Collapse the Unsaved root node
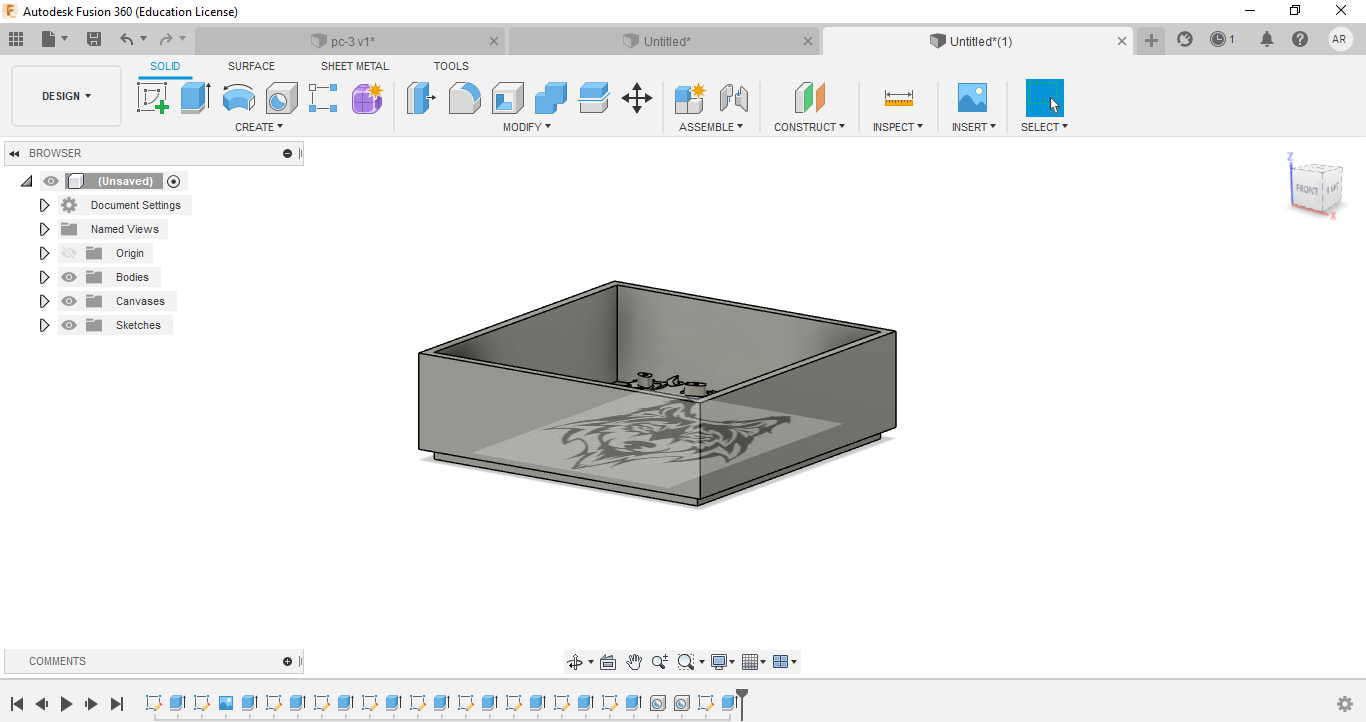The image size is (1366, 722). pos(26,181)
